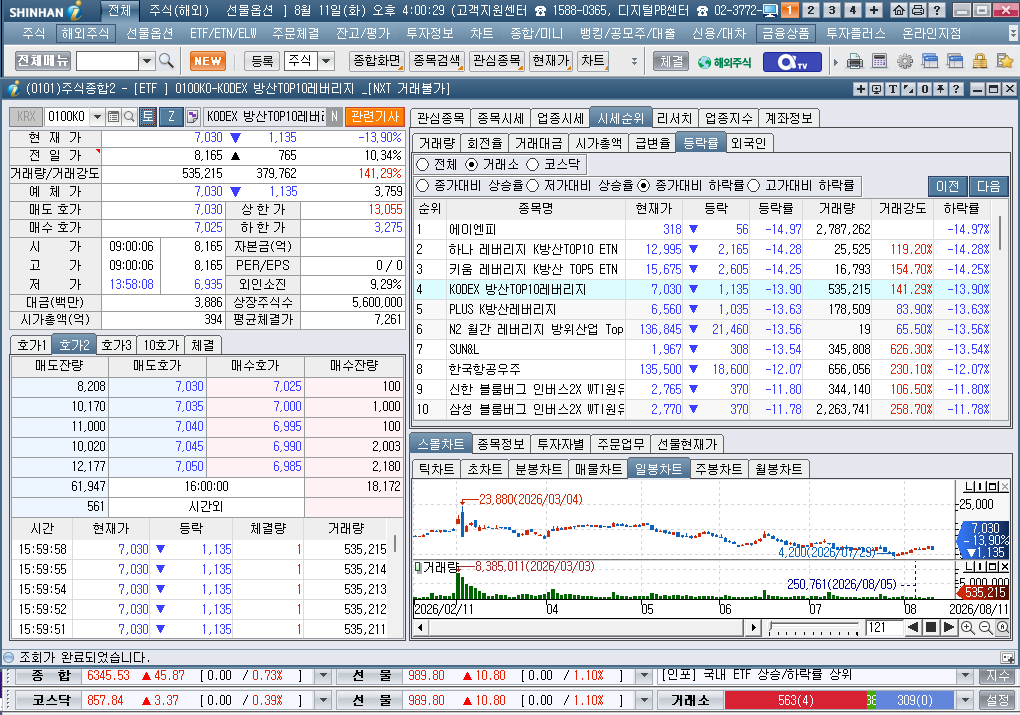Viewport: 1020px width, 715px height.
Task: Click the print icon in title bar
Action: point(917,10)
